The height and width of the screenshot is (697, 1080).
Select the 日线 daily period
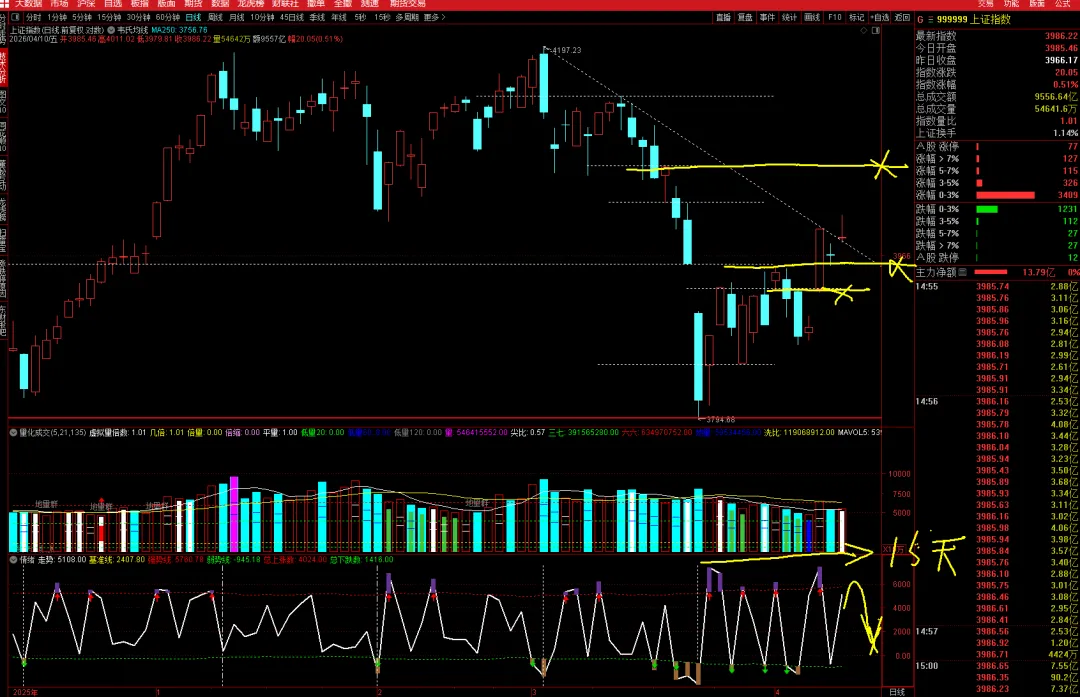tap(194, 17)
